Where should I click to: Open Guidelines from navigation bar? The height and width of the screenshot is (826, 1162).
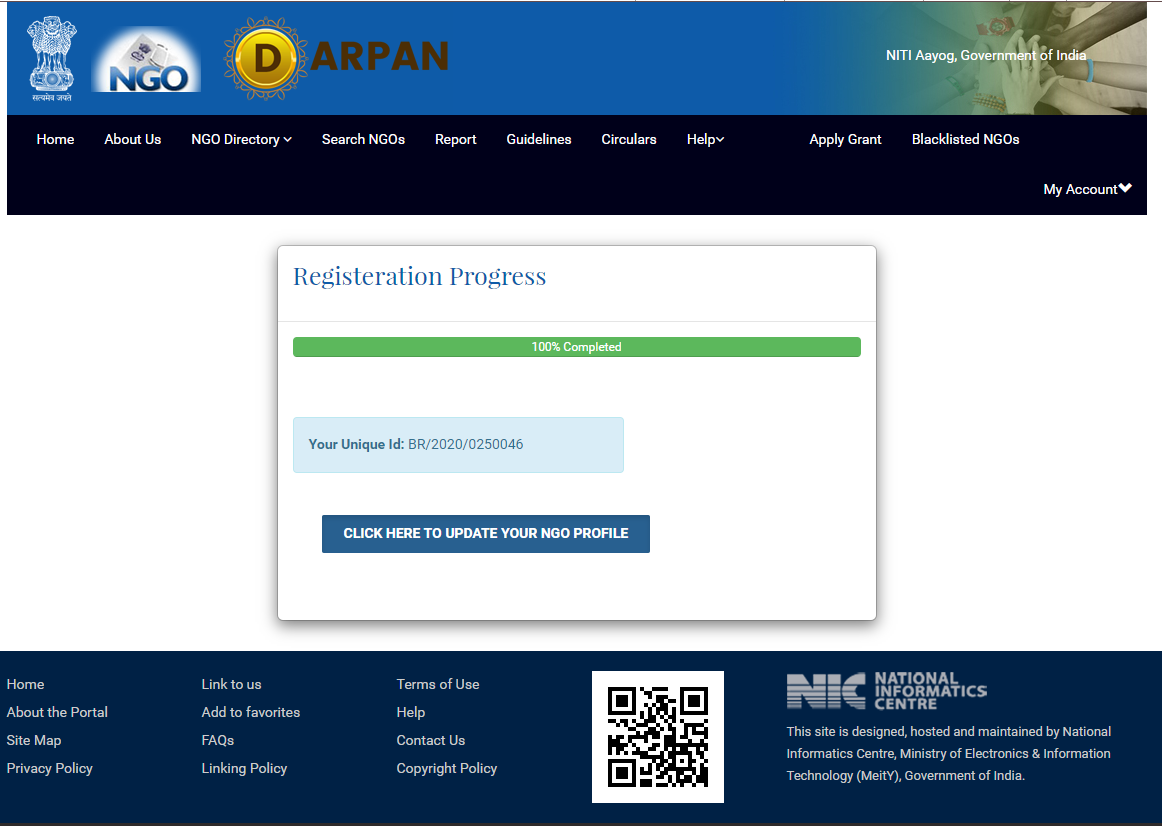tap(539, 139)
